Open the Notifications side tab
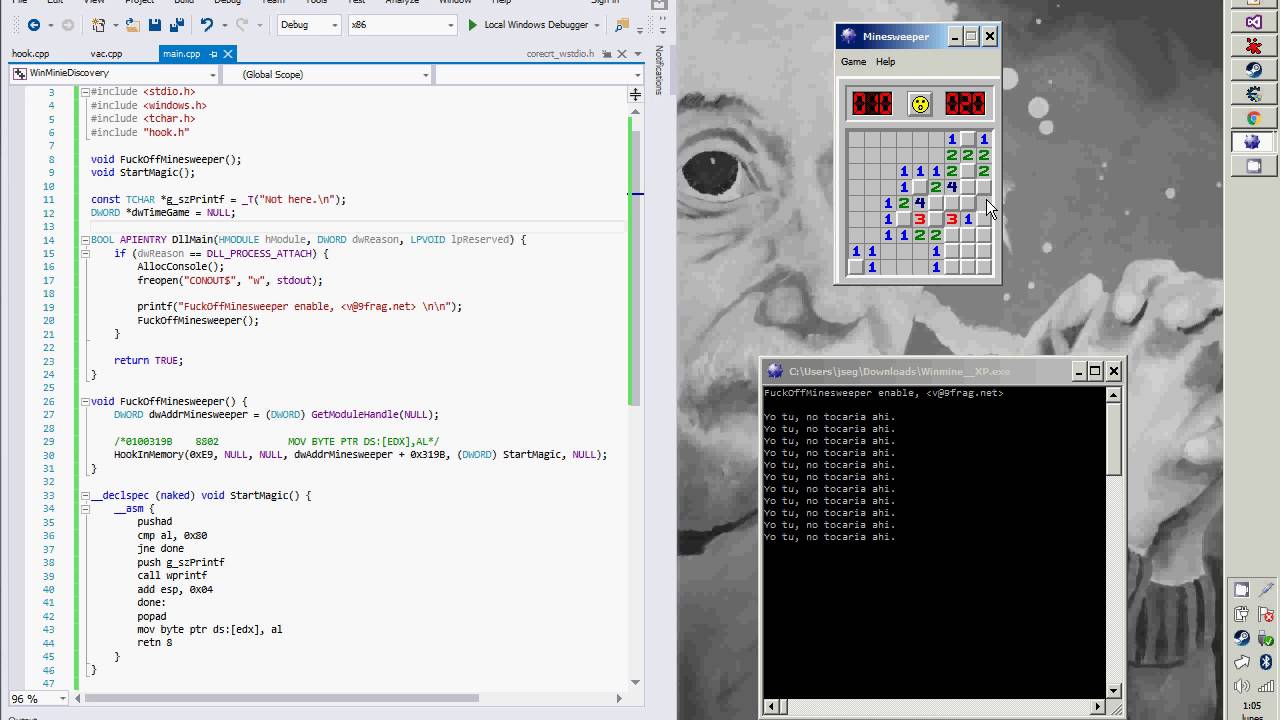This screenshot has width=1280, height=720. pos(659,70)
